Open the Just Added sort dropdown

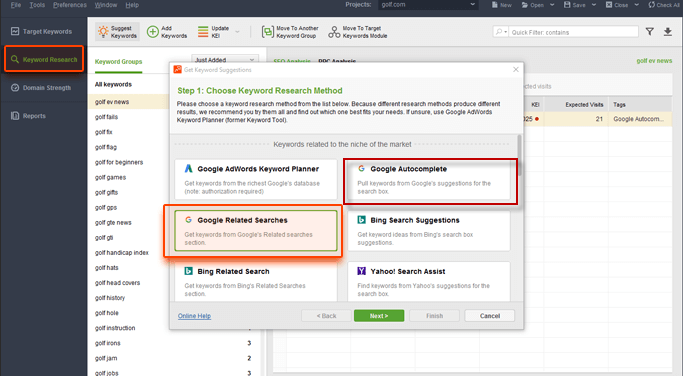coord(225,60)
